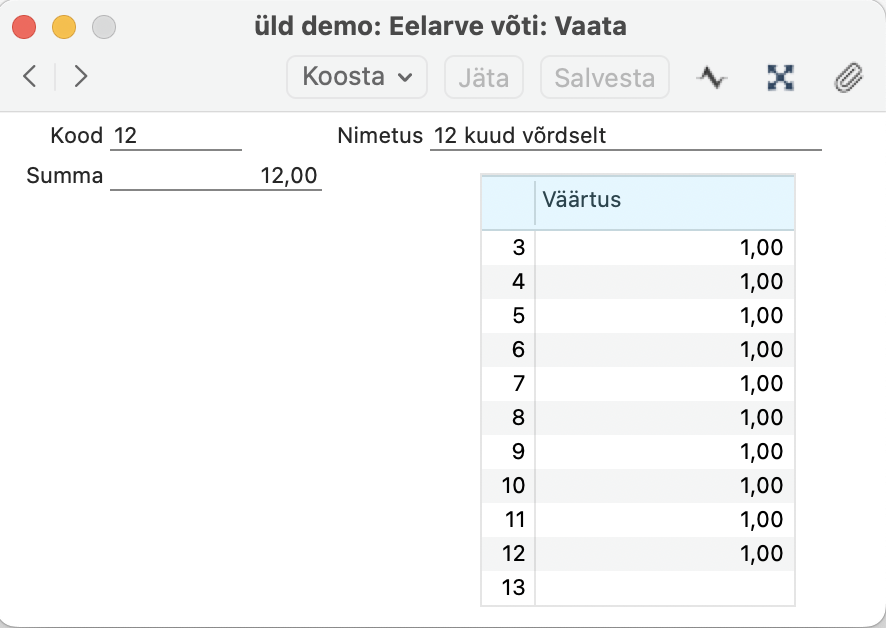This screenshot has width=886, height=628.
Task: Click row number 10 in the table
Action: pos(508,486)
